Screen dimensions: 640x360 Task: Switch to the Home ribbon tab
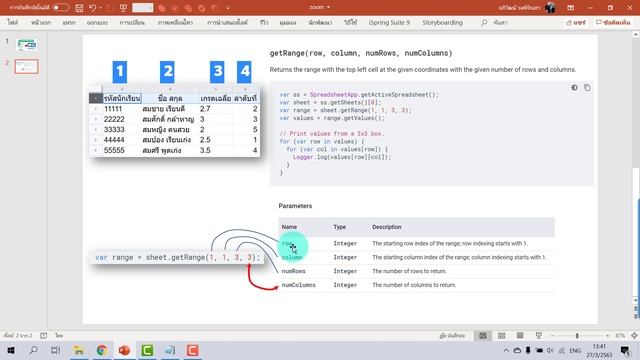click(41, 22)
